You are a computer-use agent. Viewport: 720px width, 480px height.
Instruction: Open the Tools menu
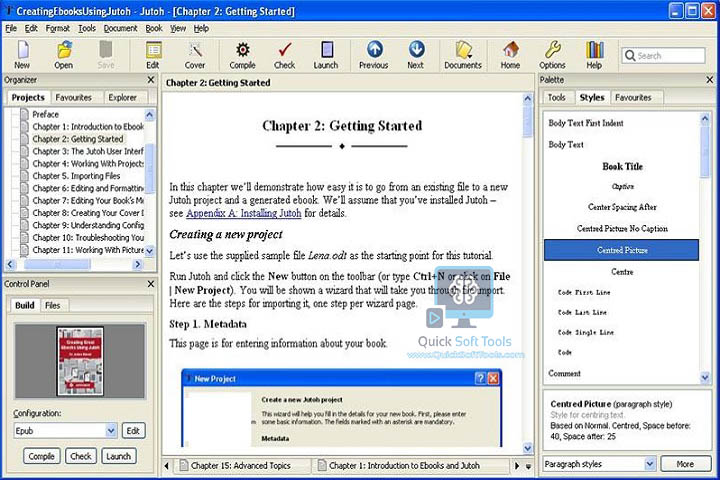pos(87,28)
